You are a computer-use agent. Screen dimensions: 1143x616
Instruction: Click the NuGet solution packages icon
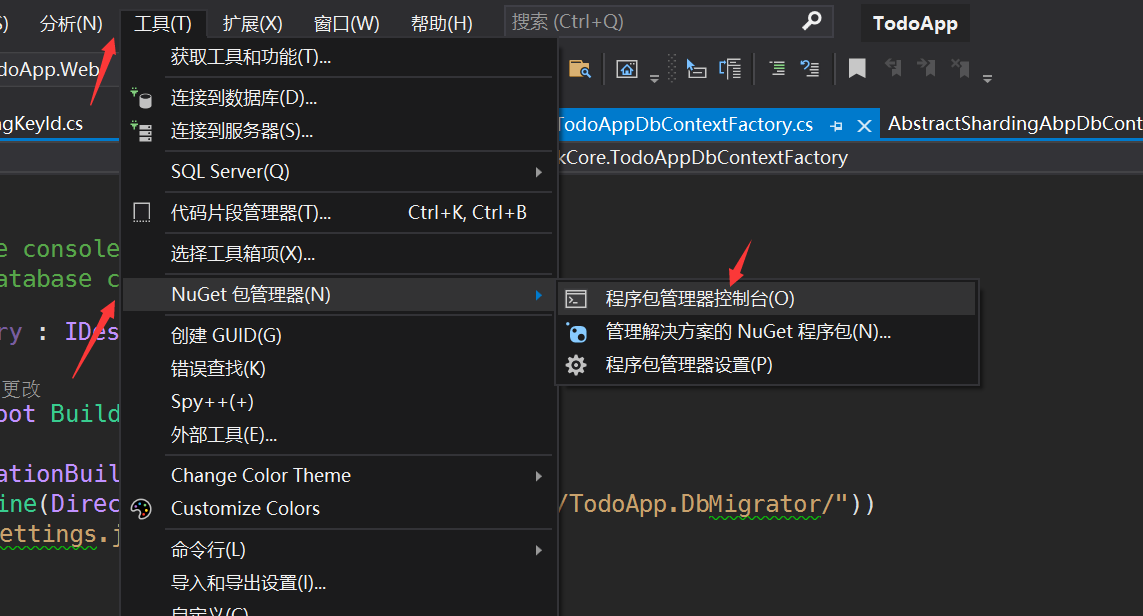click(x=576, y=332)
